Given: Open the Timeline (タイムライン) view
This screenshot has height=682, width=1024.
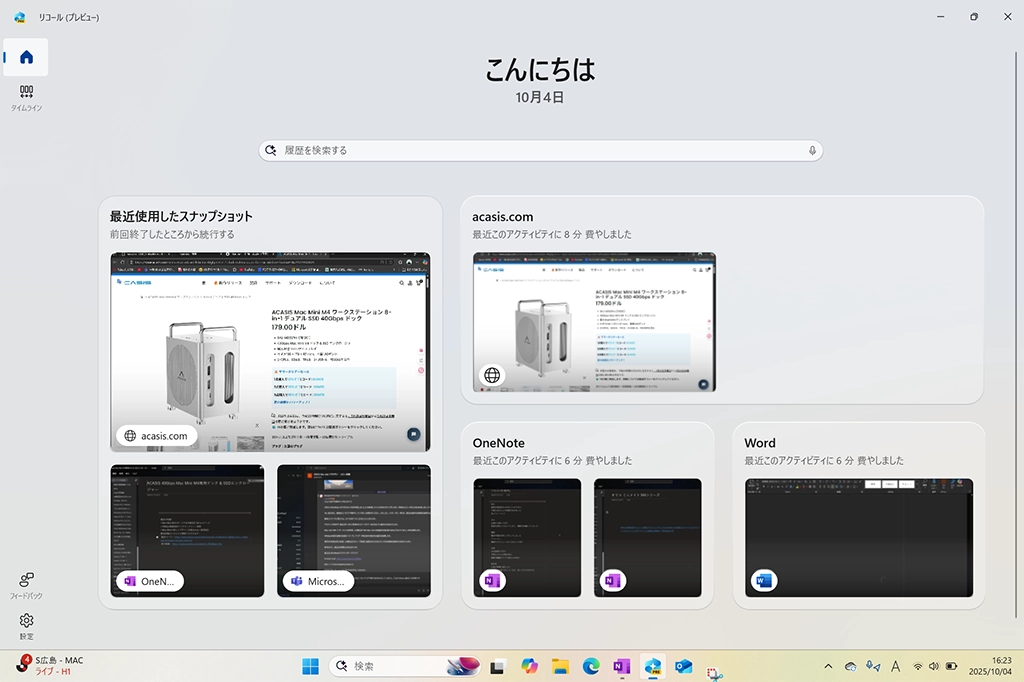Looking at the screenshot, I should 26,97.
